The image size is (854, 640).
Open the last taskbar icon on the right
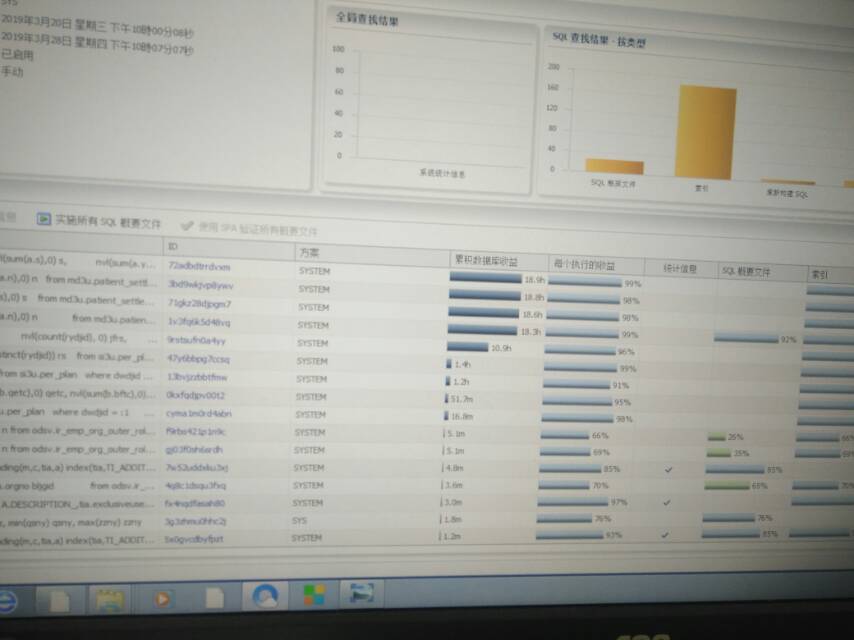(x=356, y=594)
